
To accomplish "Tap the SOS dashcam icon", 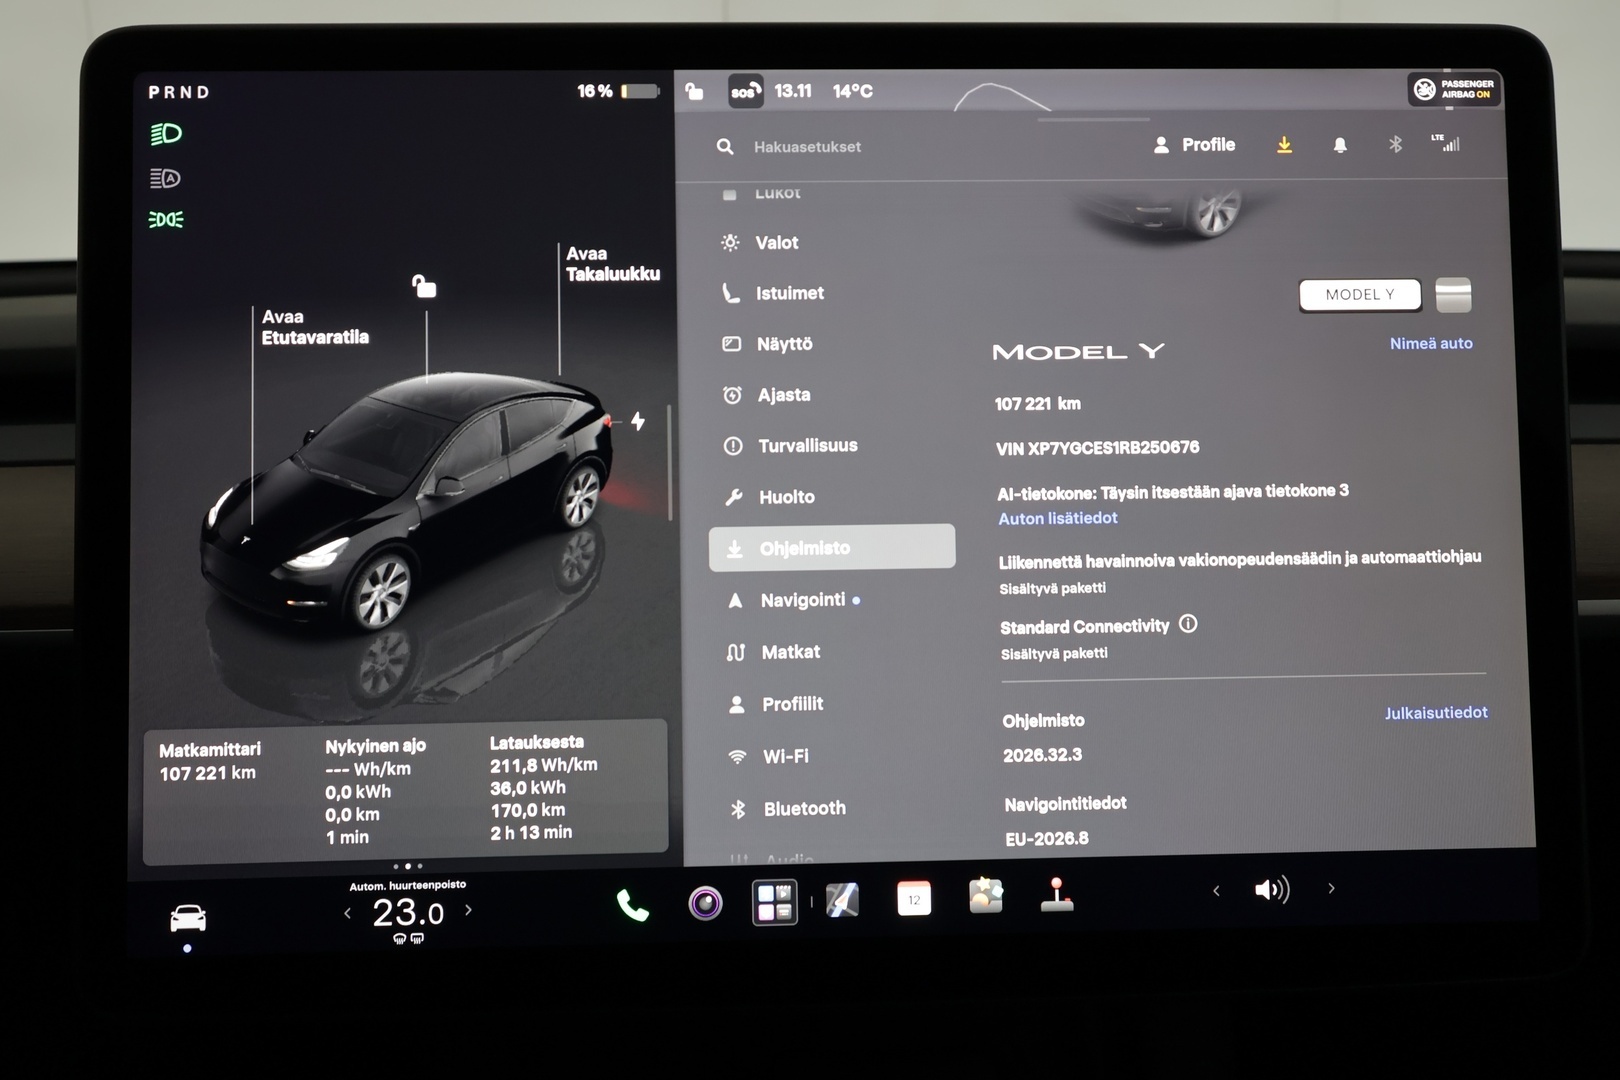I will pos(746,91).
